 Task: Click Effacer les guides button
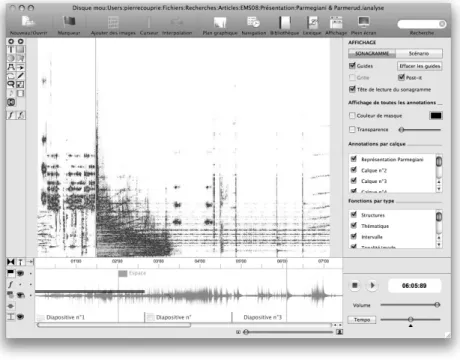(x=420, y=66)
